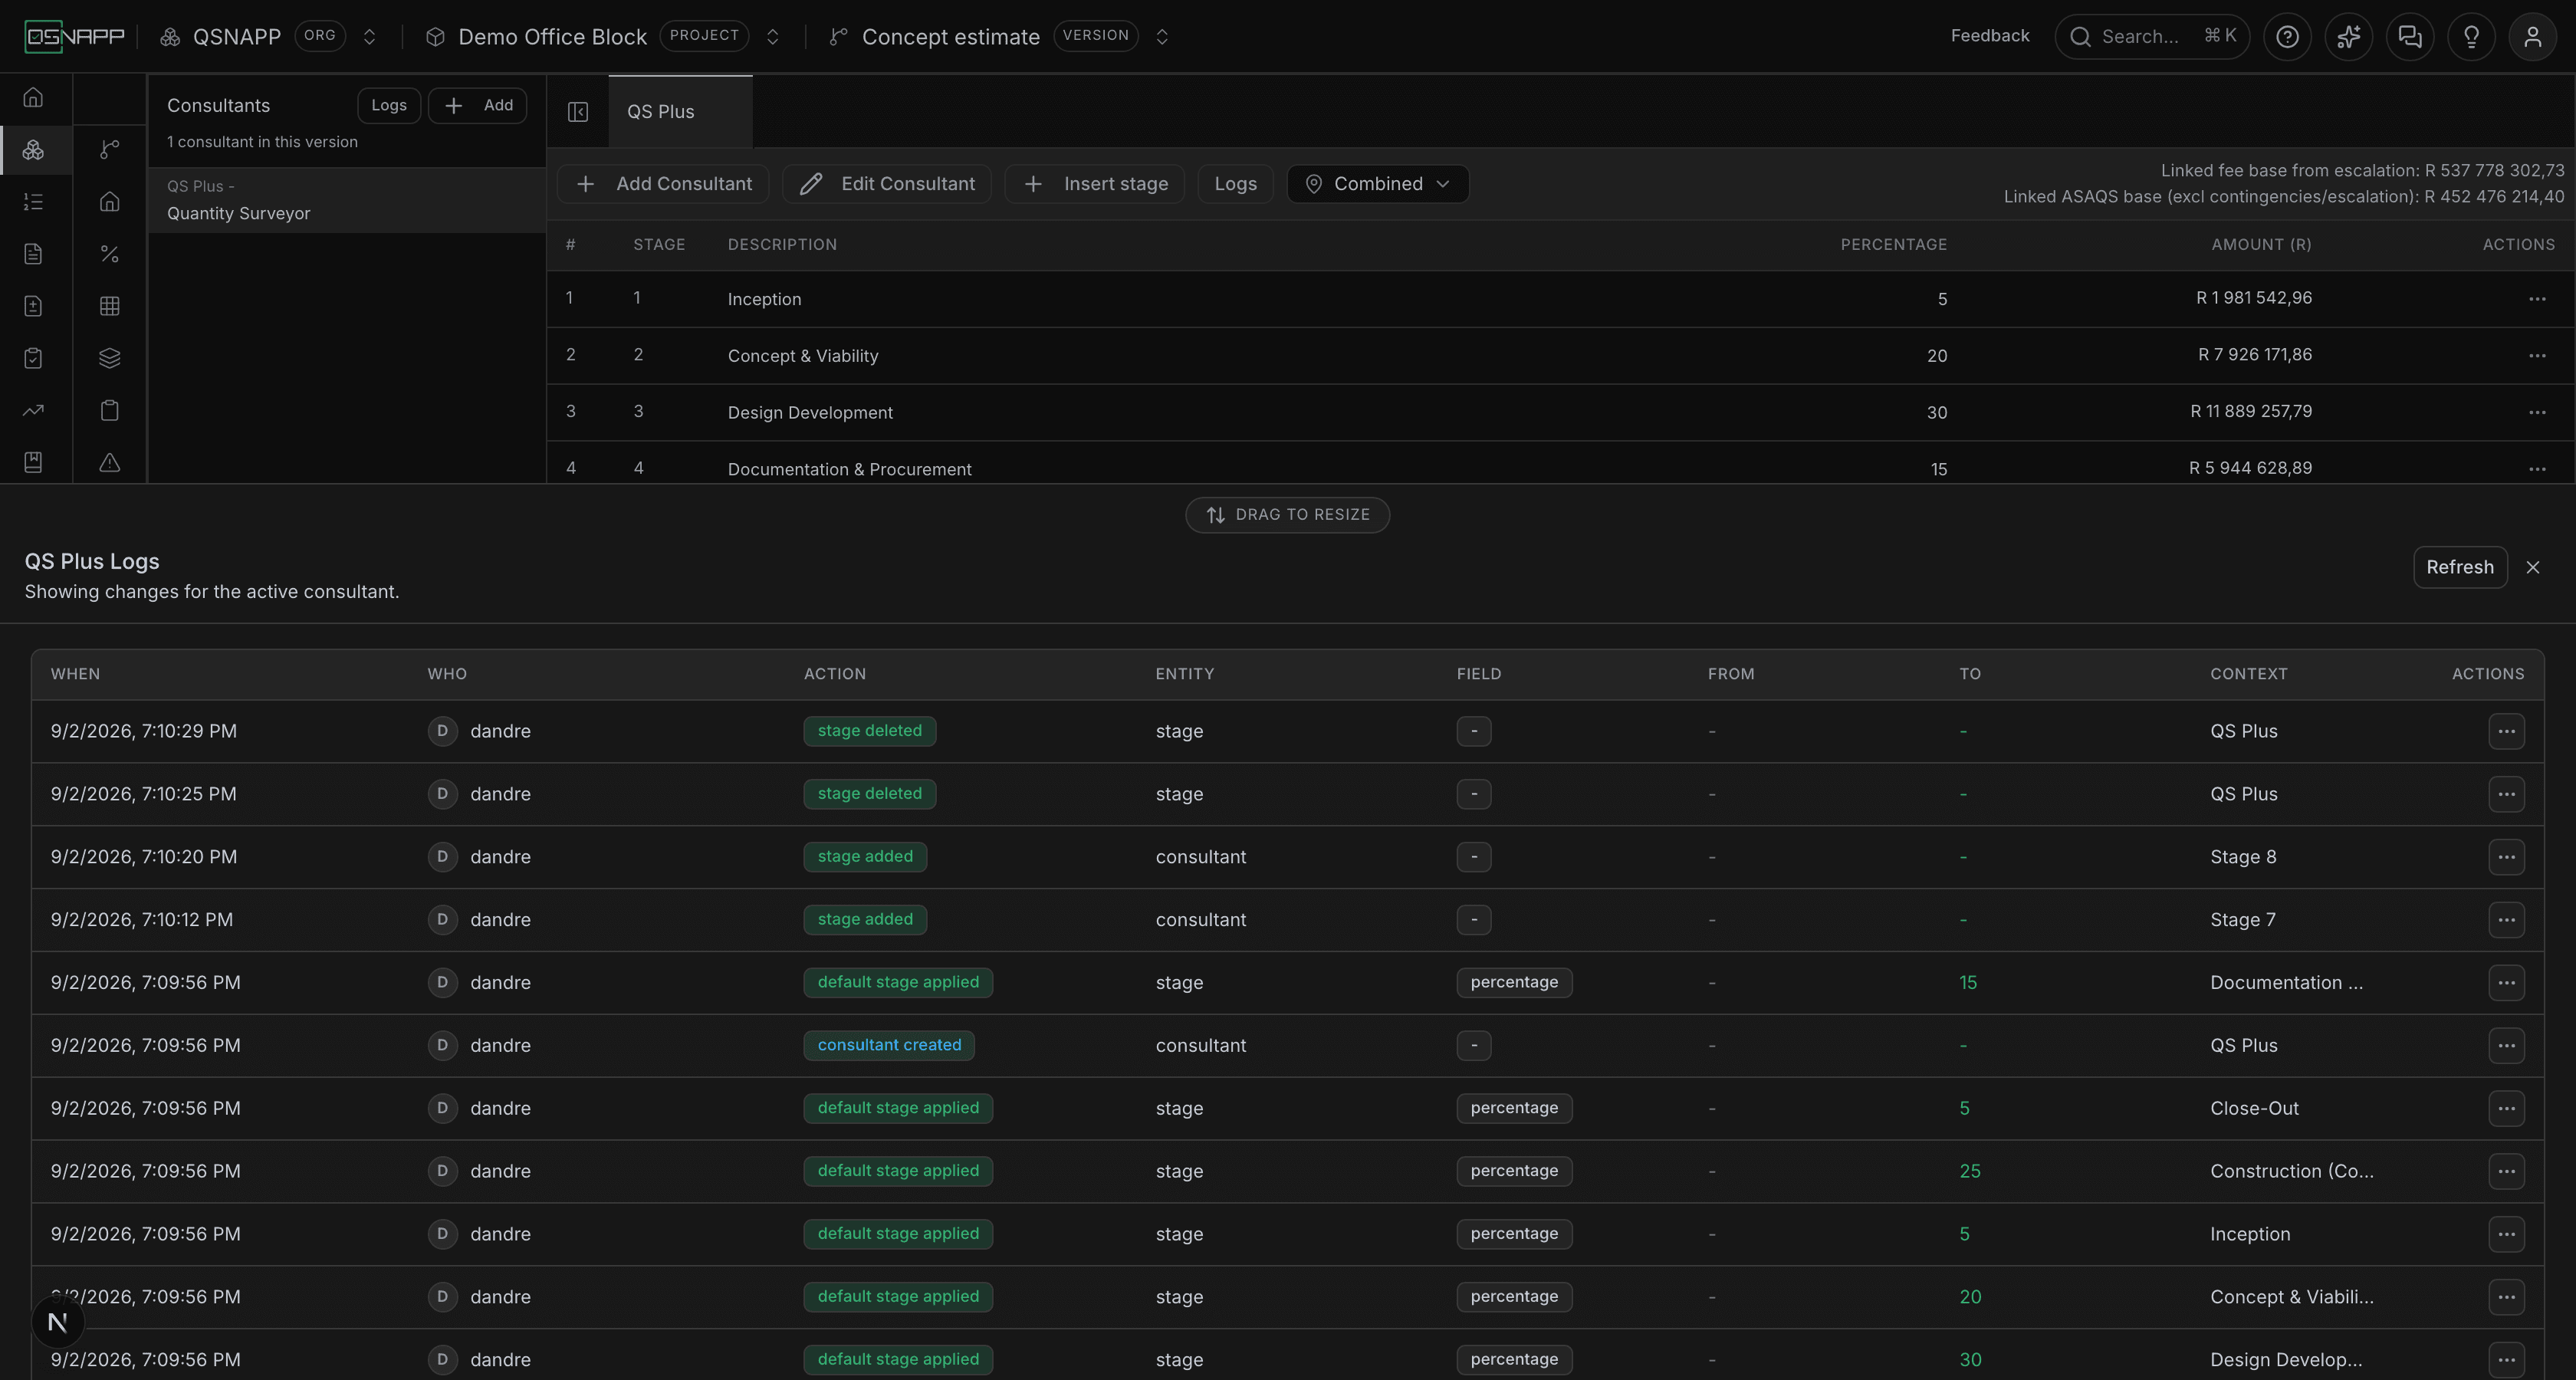Image resolution: width=2576 pixels, height=1380 pixels.
Task: Select QS Plus Quantity Surveyor in the consultants list
Action: tap(346, 200)
